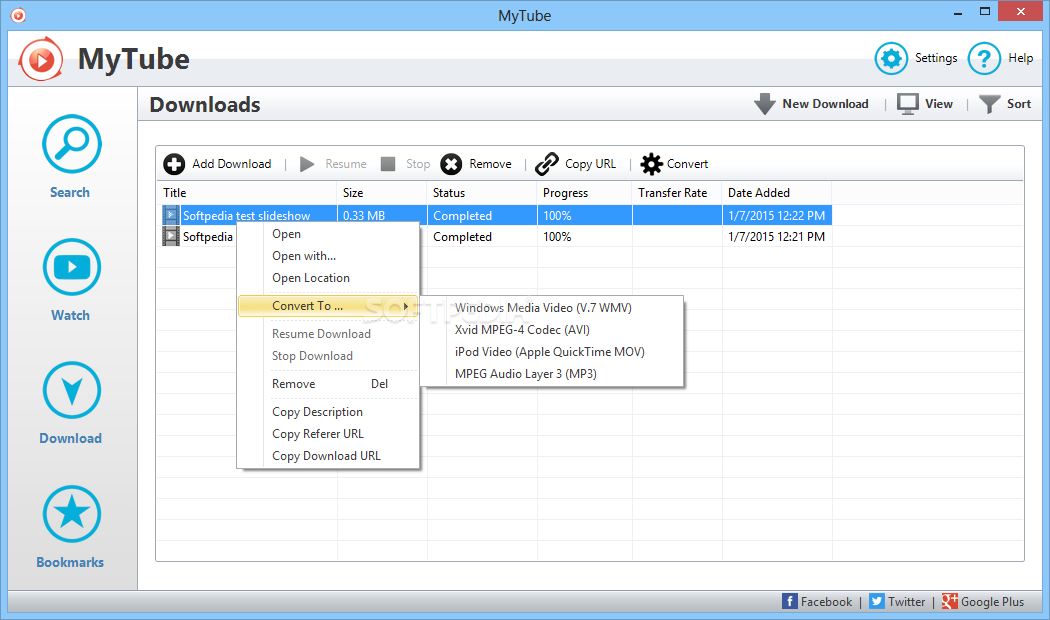Click the Facebook icon
This screenshot has width=1050, height=620.
pos(790,601)
